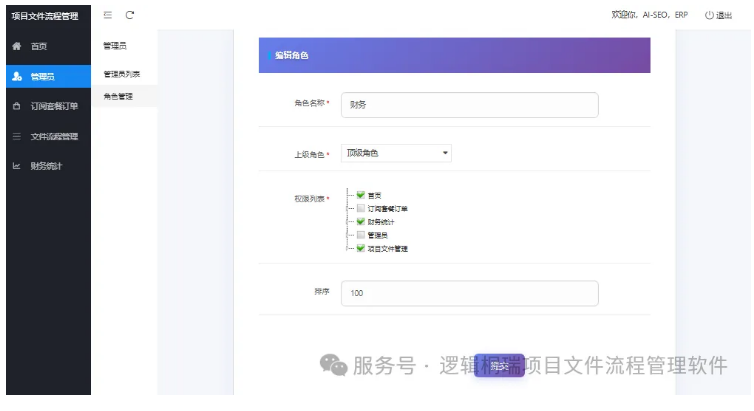
Task: Open 管理员列表 in the submenu
Action: point(122,74)
